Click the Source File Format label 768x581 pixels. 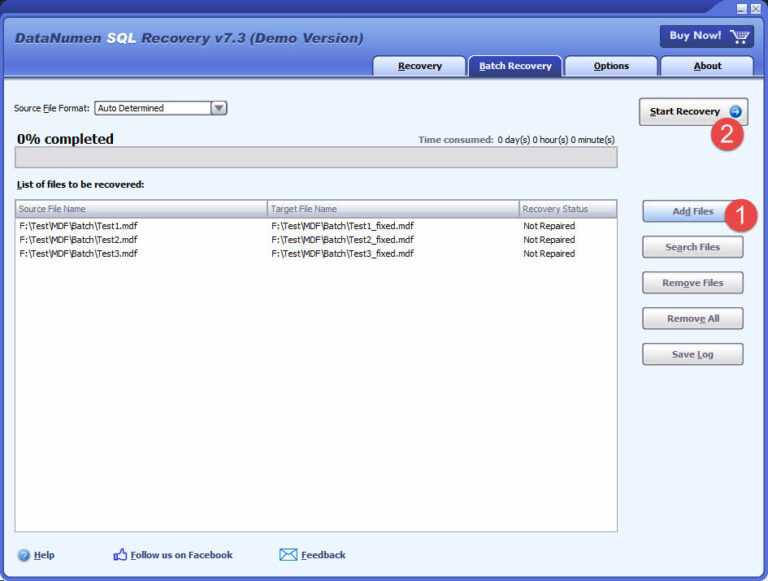click(x=52, y=108)
